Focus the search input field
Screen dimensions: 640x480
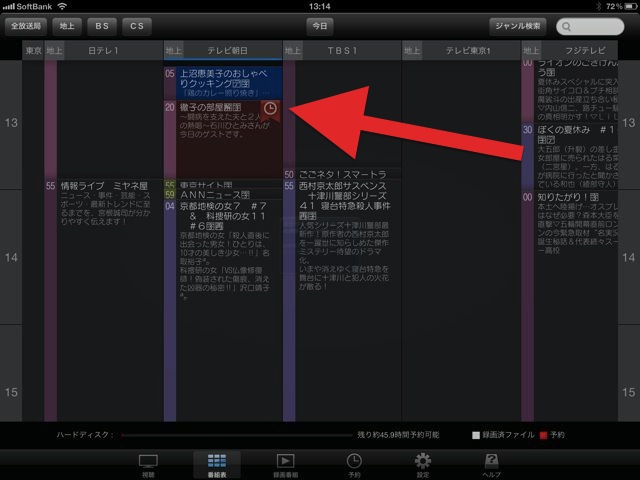coord(590,27)
